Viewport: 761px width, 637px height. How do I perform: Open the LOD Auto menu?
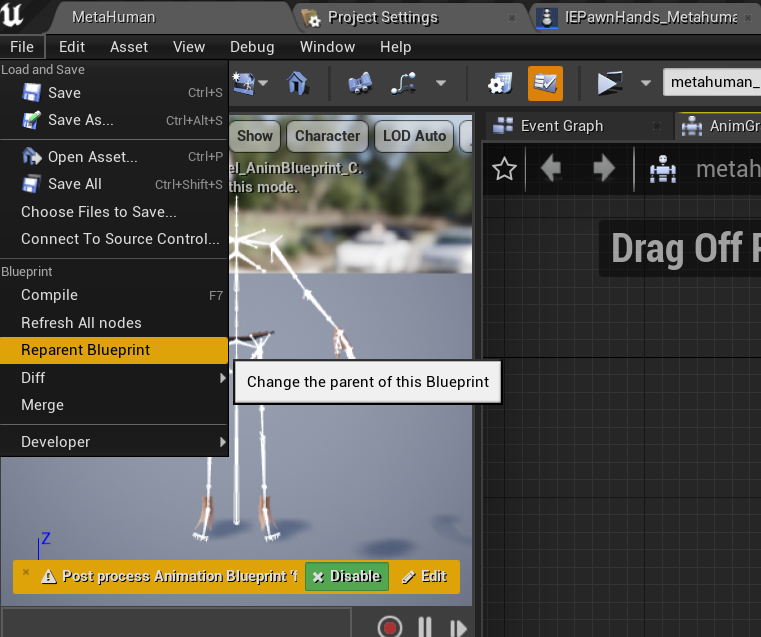[414, 136]
